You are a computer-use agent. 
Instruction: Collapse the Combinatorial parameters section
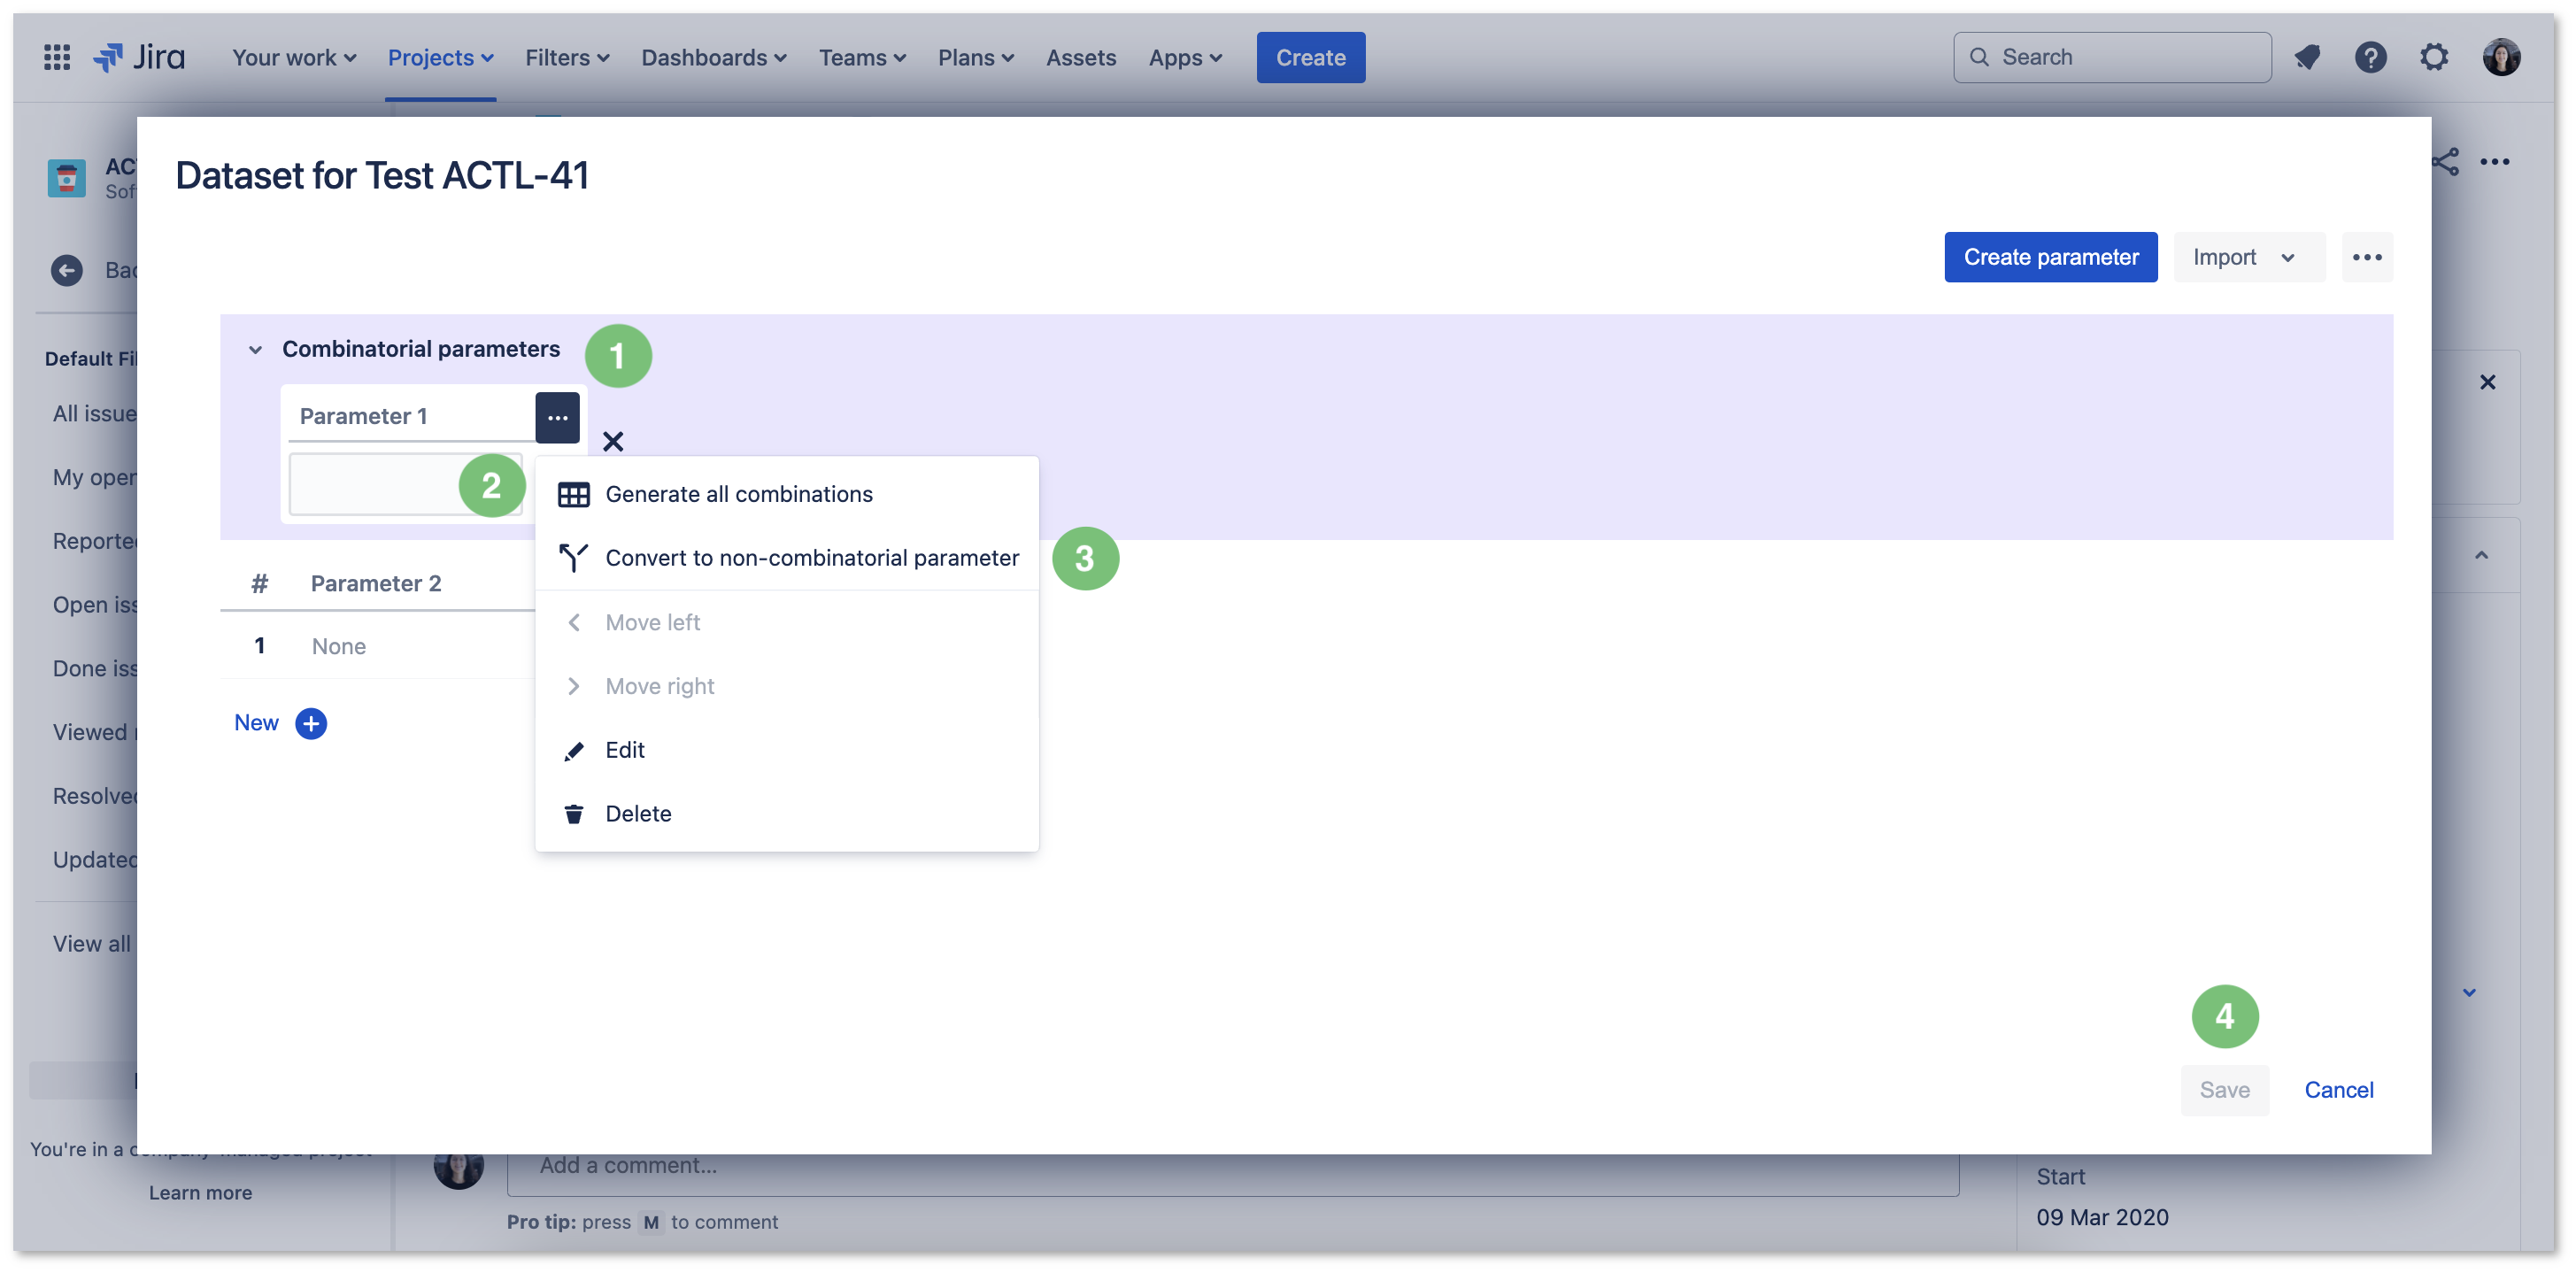255,350
